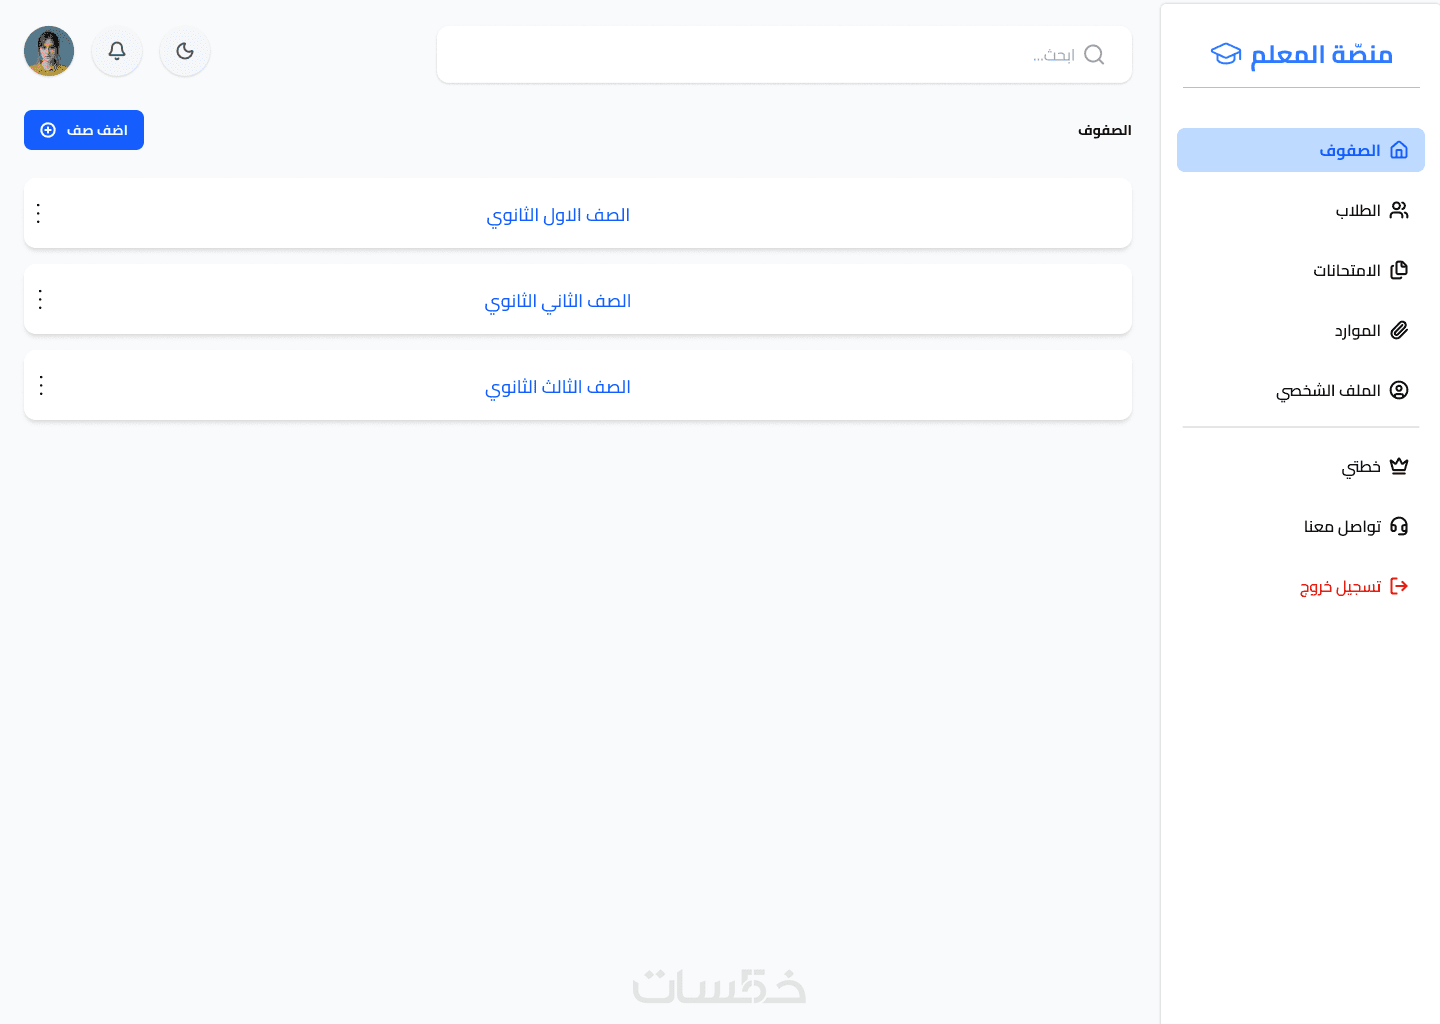This screenshot has height=1024, width=1440.
Task: Focus the ابحث search field
Action: click(x=760, y=55)
